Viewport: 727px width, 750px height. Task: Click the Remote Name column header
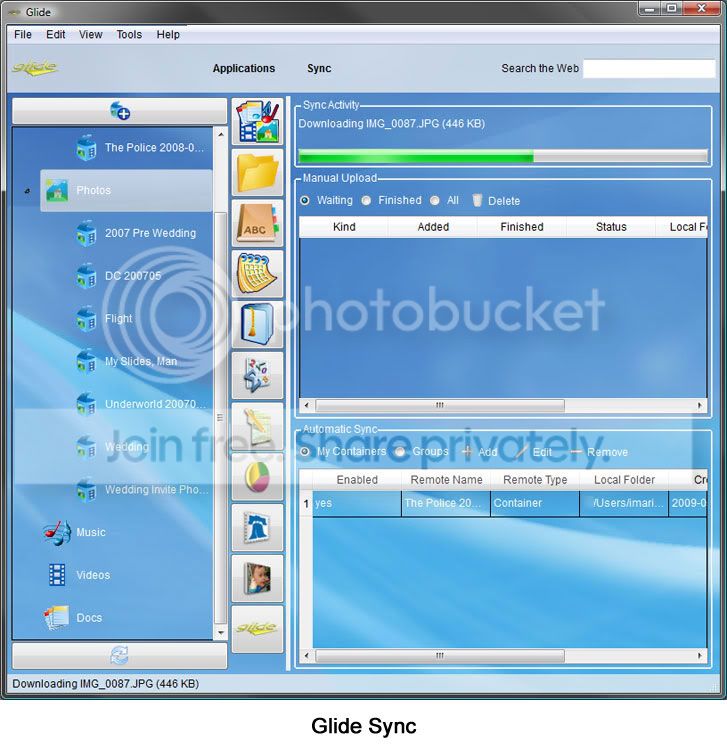[446, 480]
